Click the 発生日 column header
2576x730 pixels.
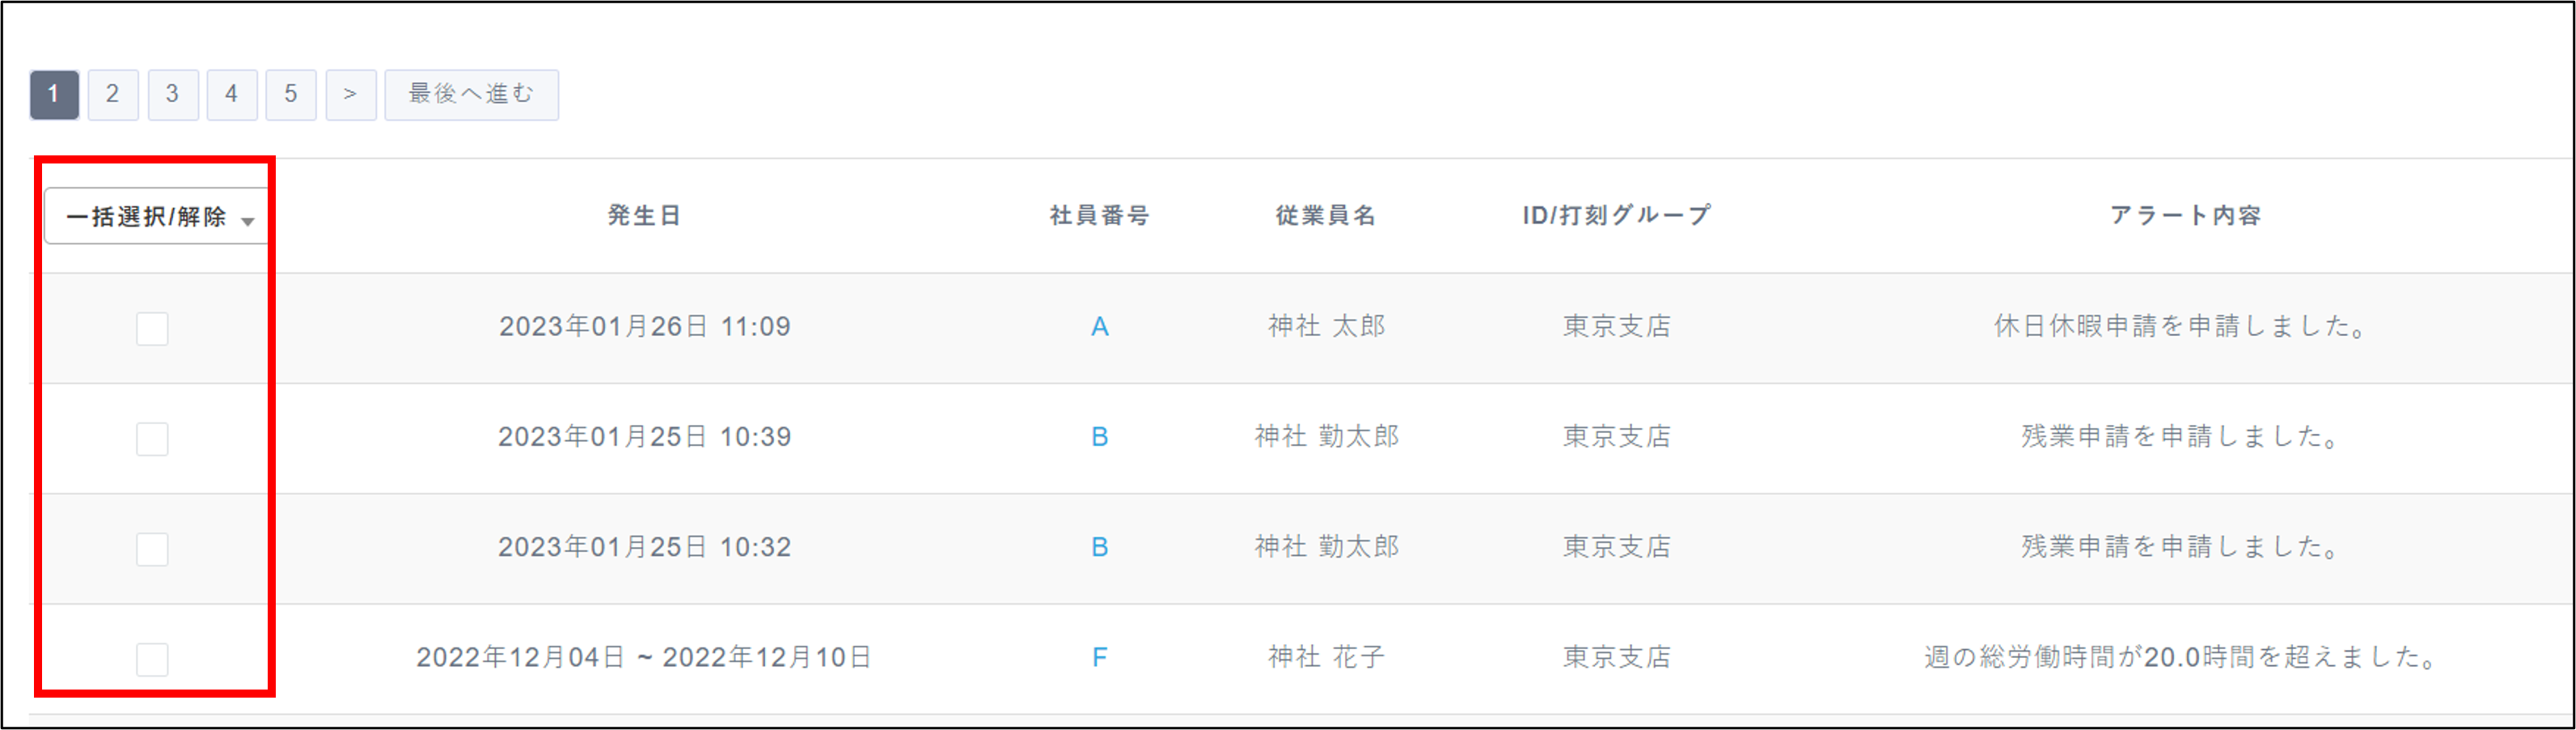pos(644,216)
